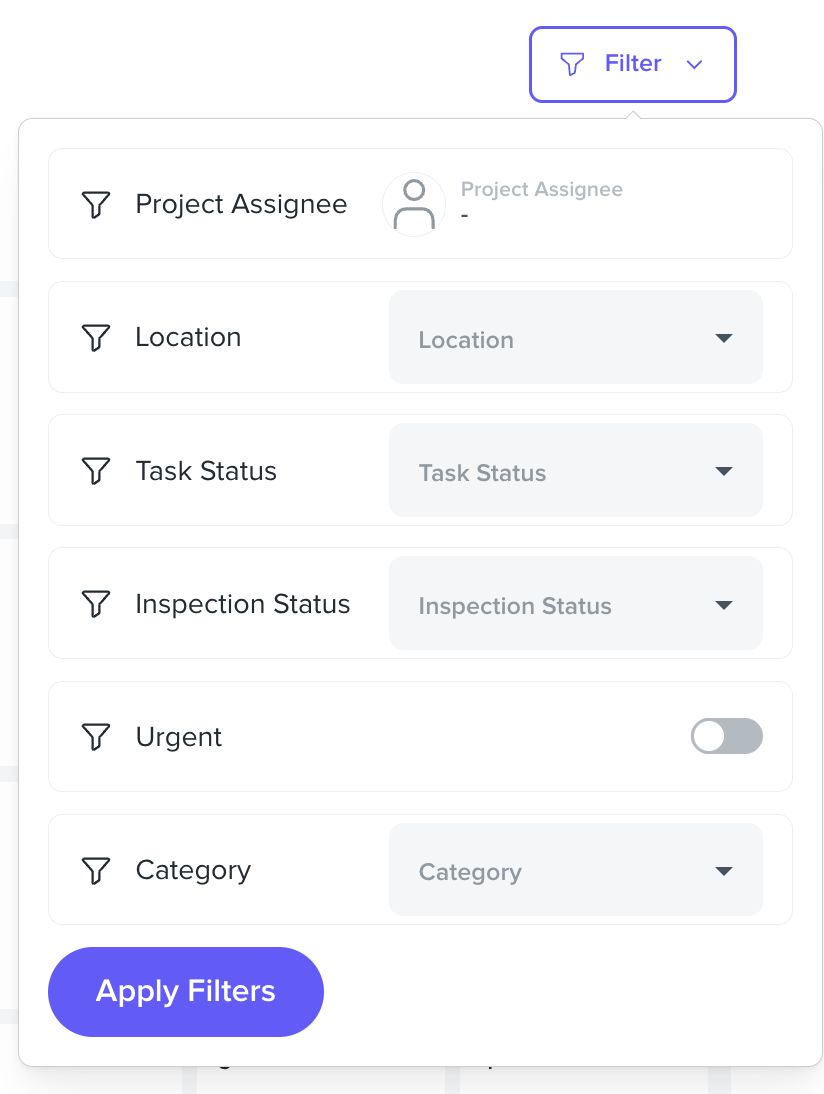Image resolution: width=824 pixels, height=1094 pixels.
Task: Click the funnel icon beside Category label
Action: [x=96, y=871]
